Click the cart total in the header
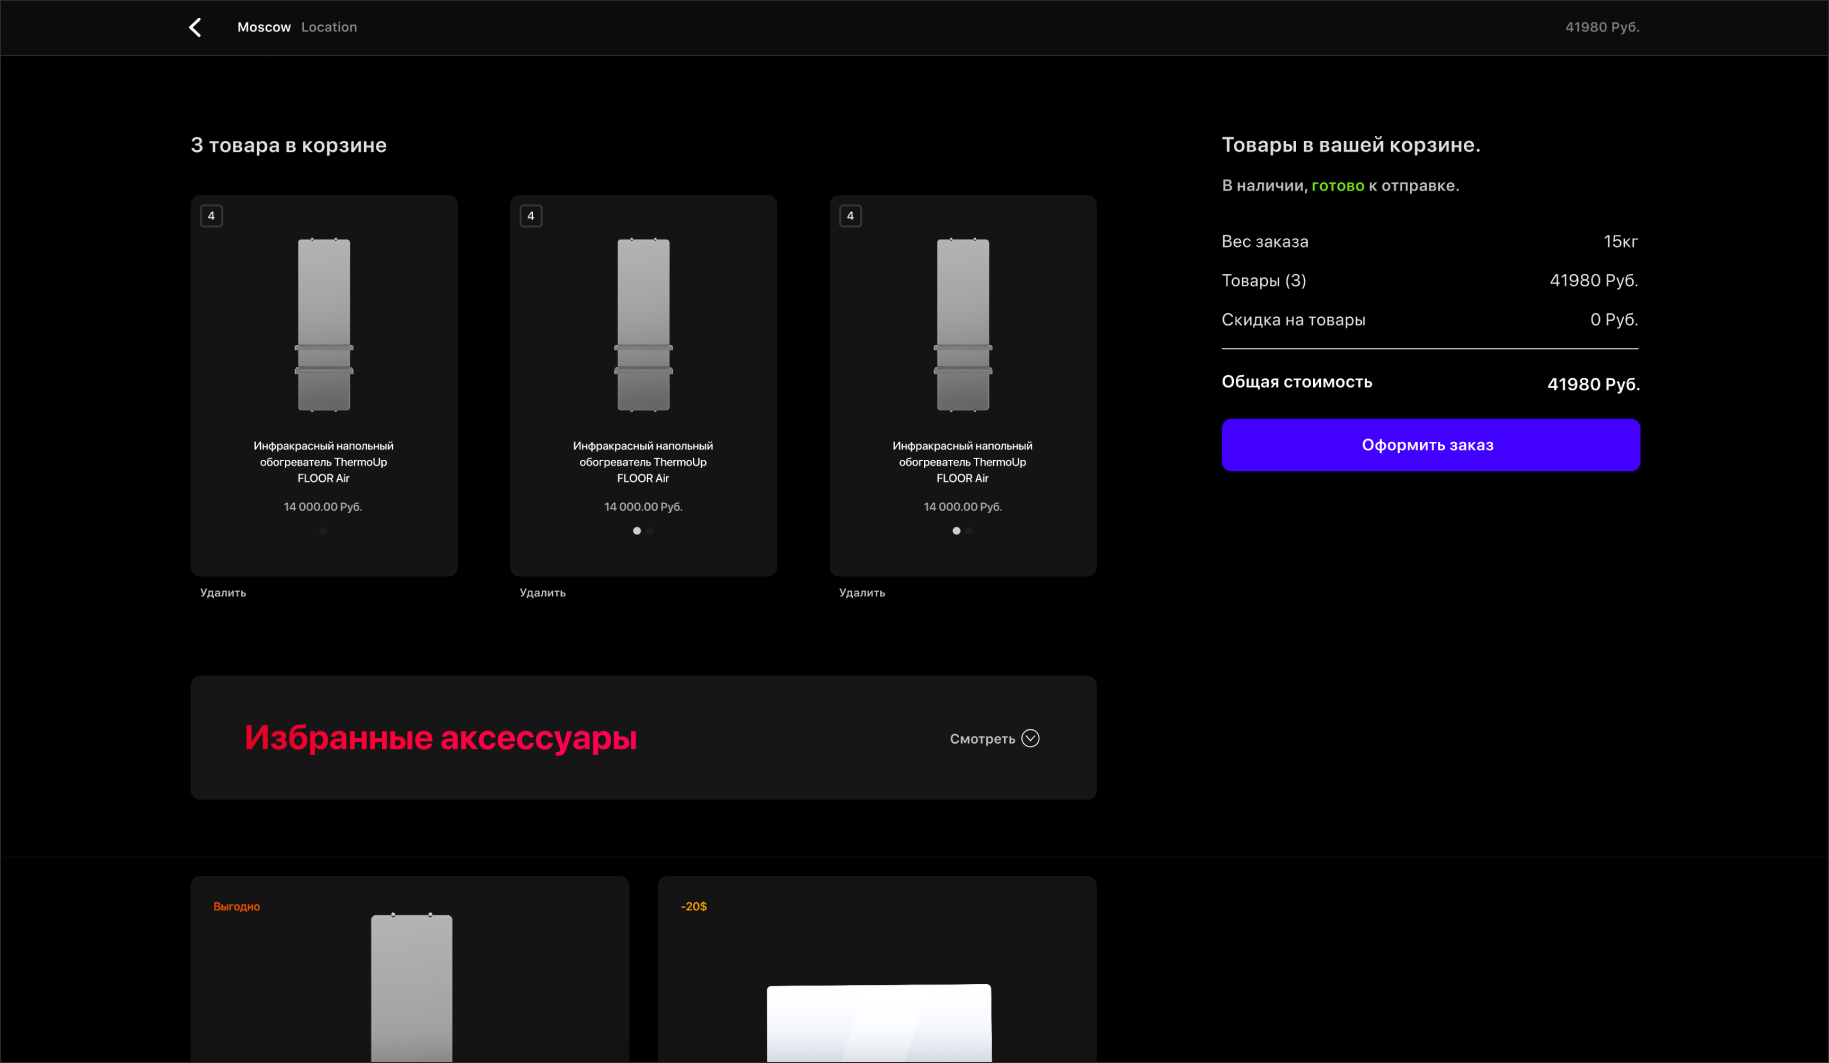The width and height of the screenshot is (1829, 1063). tap(1601, 28)
